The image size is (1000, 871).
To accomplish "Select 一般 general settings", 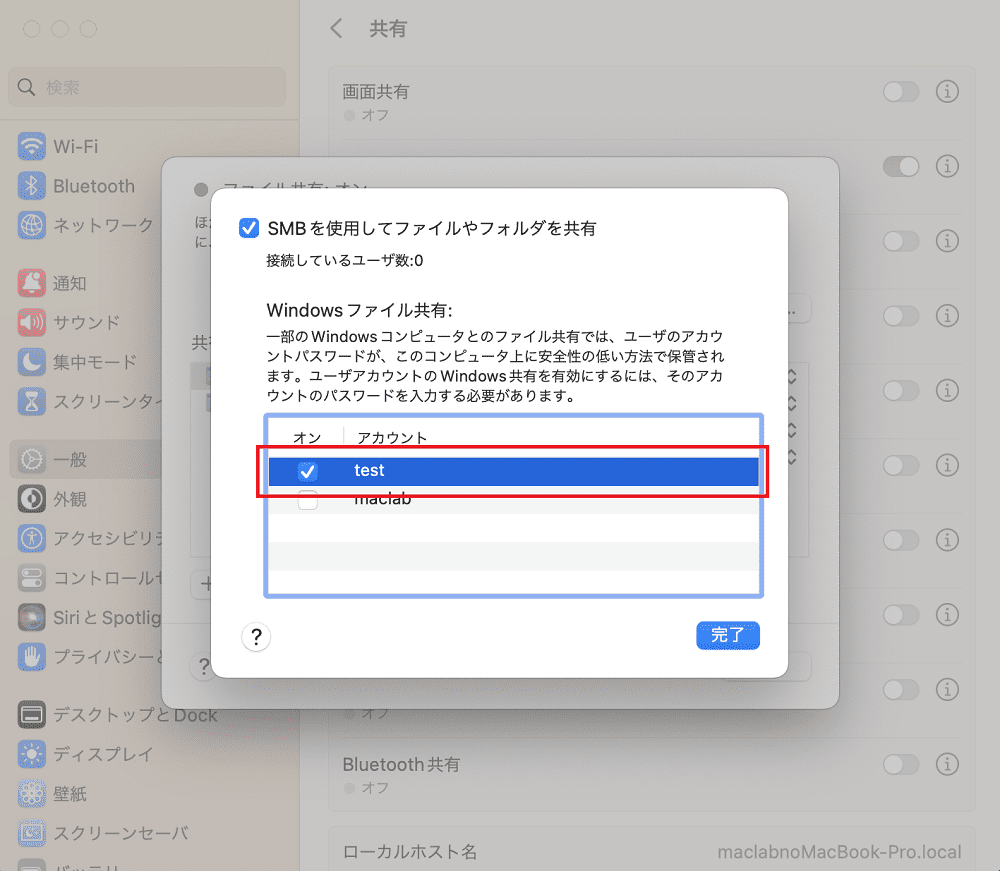I will (x=85, y=459).
